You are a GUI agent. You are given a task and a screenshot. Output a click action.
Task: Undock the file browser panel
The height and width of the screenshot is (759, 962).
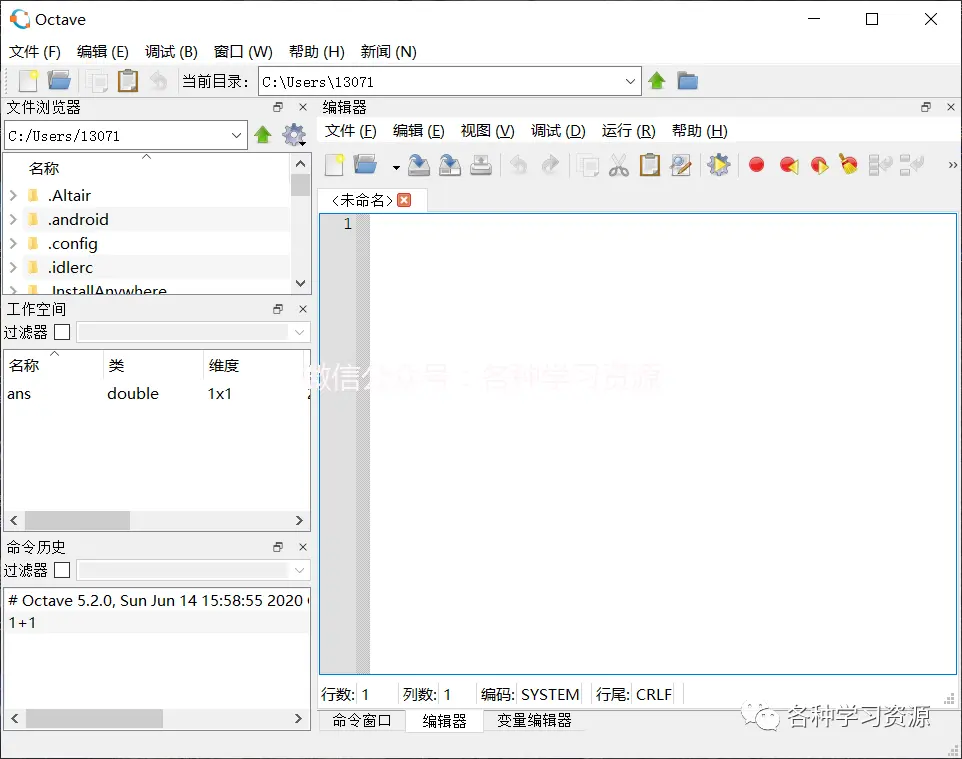(x=278, y=107)
